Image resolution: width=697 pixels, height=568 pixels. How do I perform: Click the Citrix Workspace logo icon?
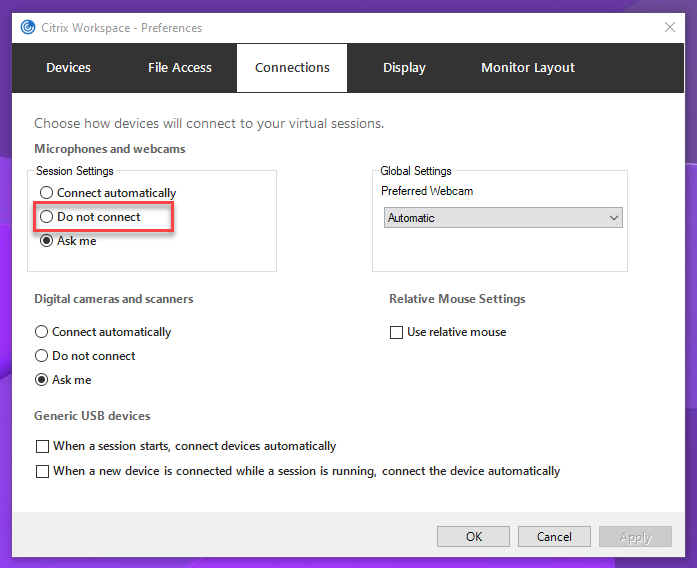[x=29, y=28]
